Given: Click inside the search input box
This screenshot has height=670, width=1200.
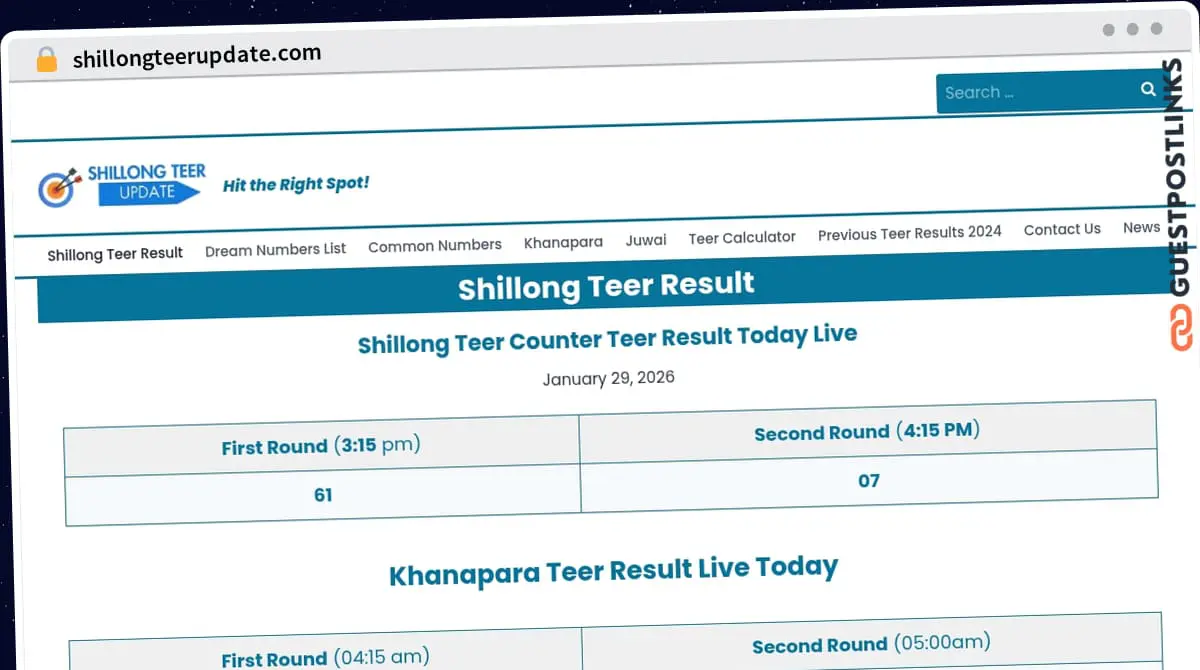Looking at the screenshot, I should pyautogui.click(x=1030, y=91).
